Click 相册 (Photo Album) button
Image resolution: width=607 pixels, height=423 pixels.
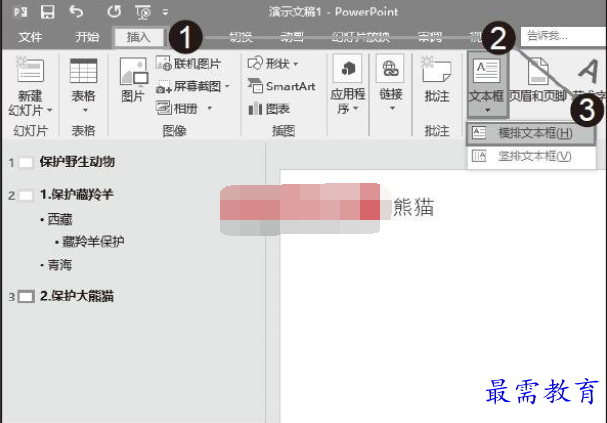click(x=177, y=108)
